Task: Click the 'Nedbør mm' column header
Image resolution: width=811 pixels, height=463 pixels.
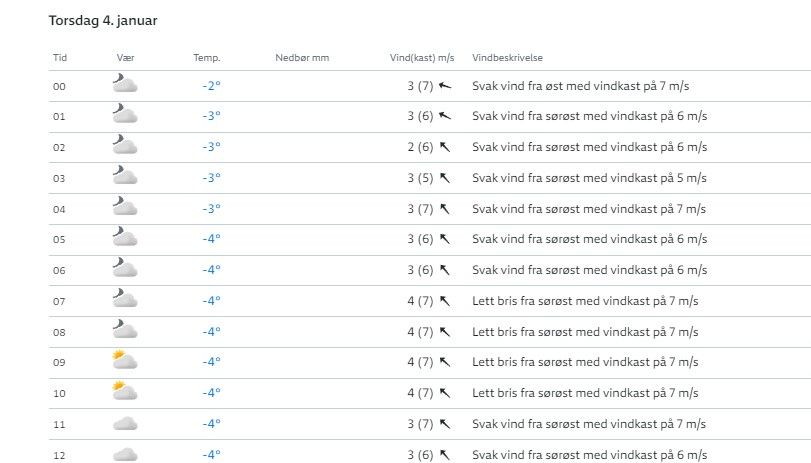Action: 302,58
